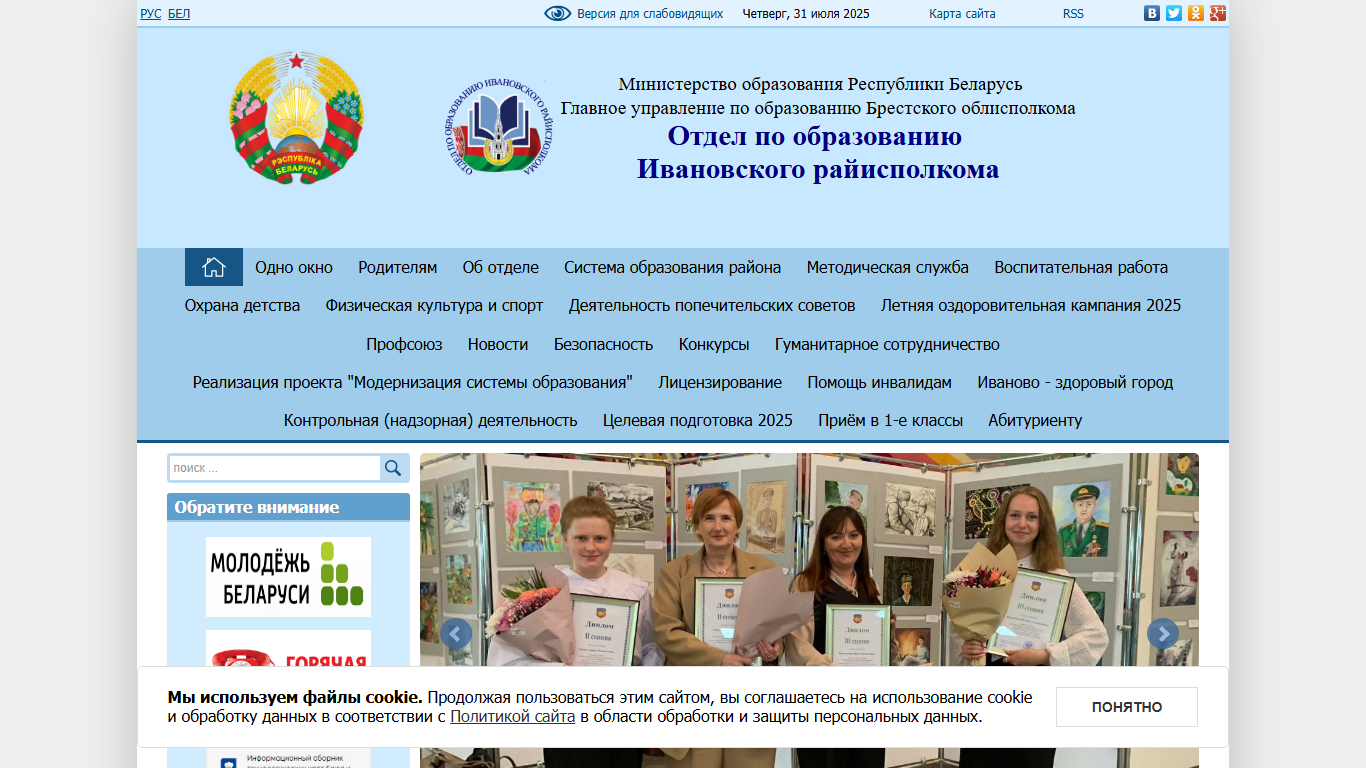Image resolution: width=1366 pixels, height=768 pixels.
Task: Click Министерство образования Республики Беларусь heading
Action: click(x=820, y=84)
